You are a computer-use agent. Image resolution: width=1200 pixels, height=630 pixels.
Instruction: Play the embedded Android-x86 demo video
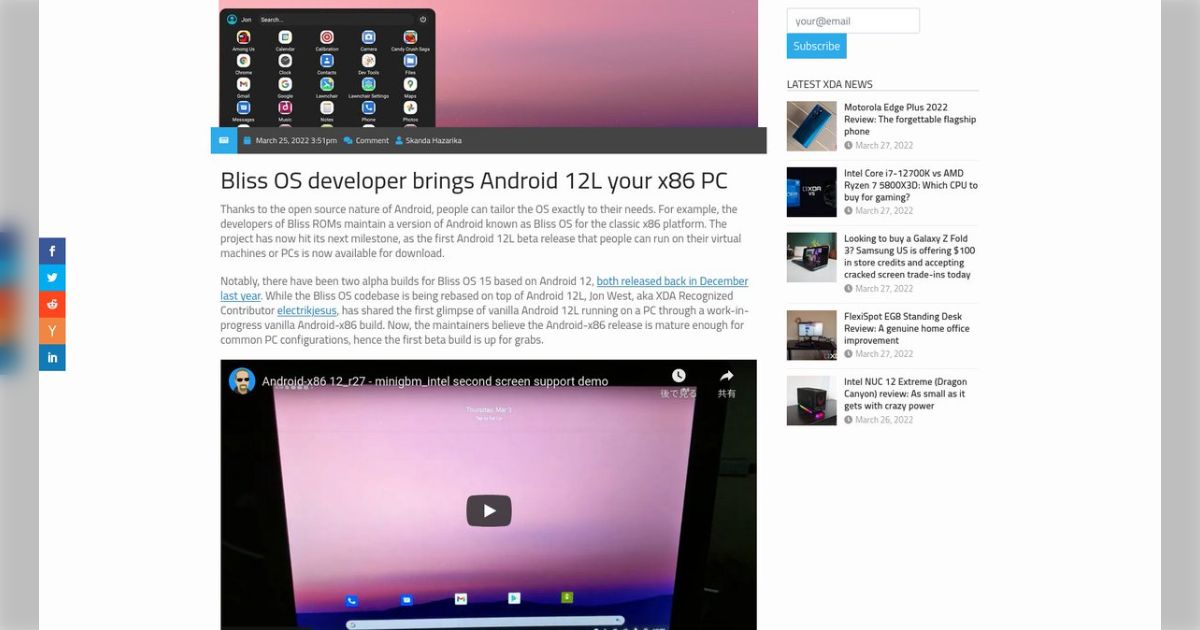489,510
